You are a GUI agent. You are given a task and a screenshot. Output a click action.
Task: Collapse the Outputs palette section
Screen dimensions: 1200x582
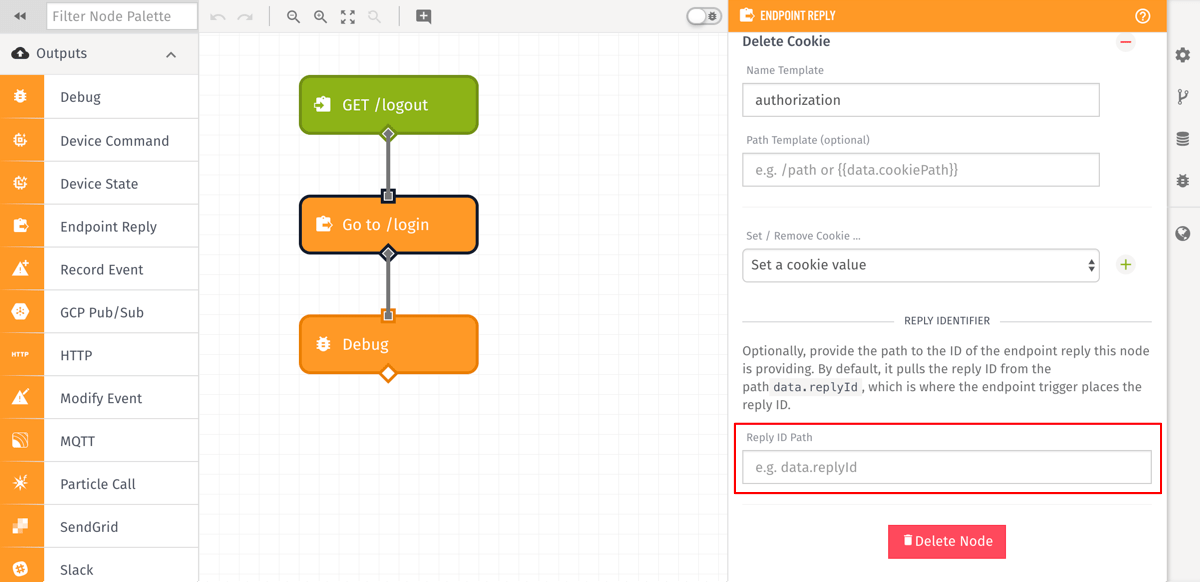pos(171,54)
